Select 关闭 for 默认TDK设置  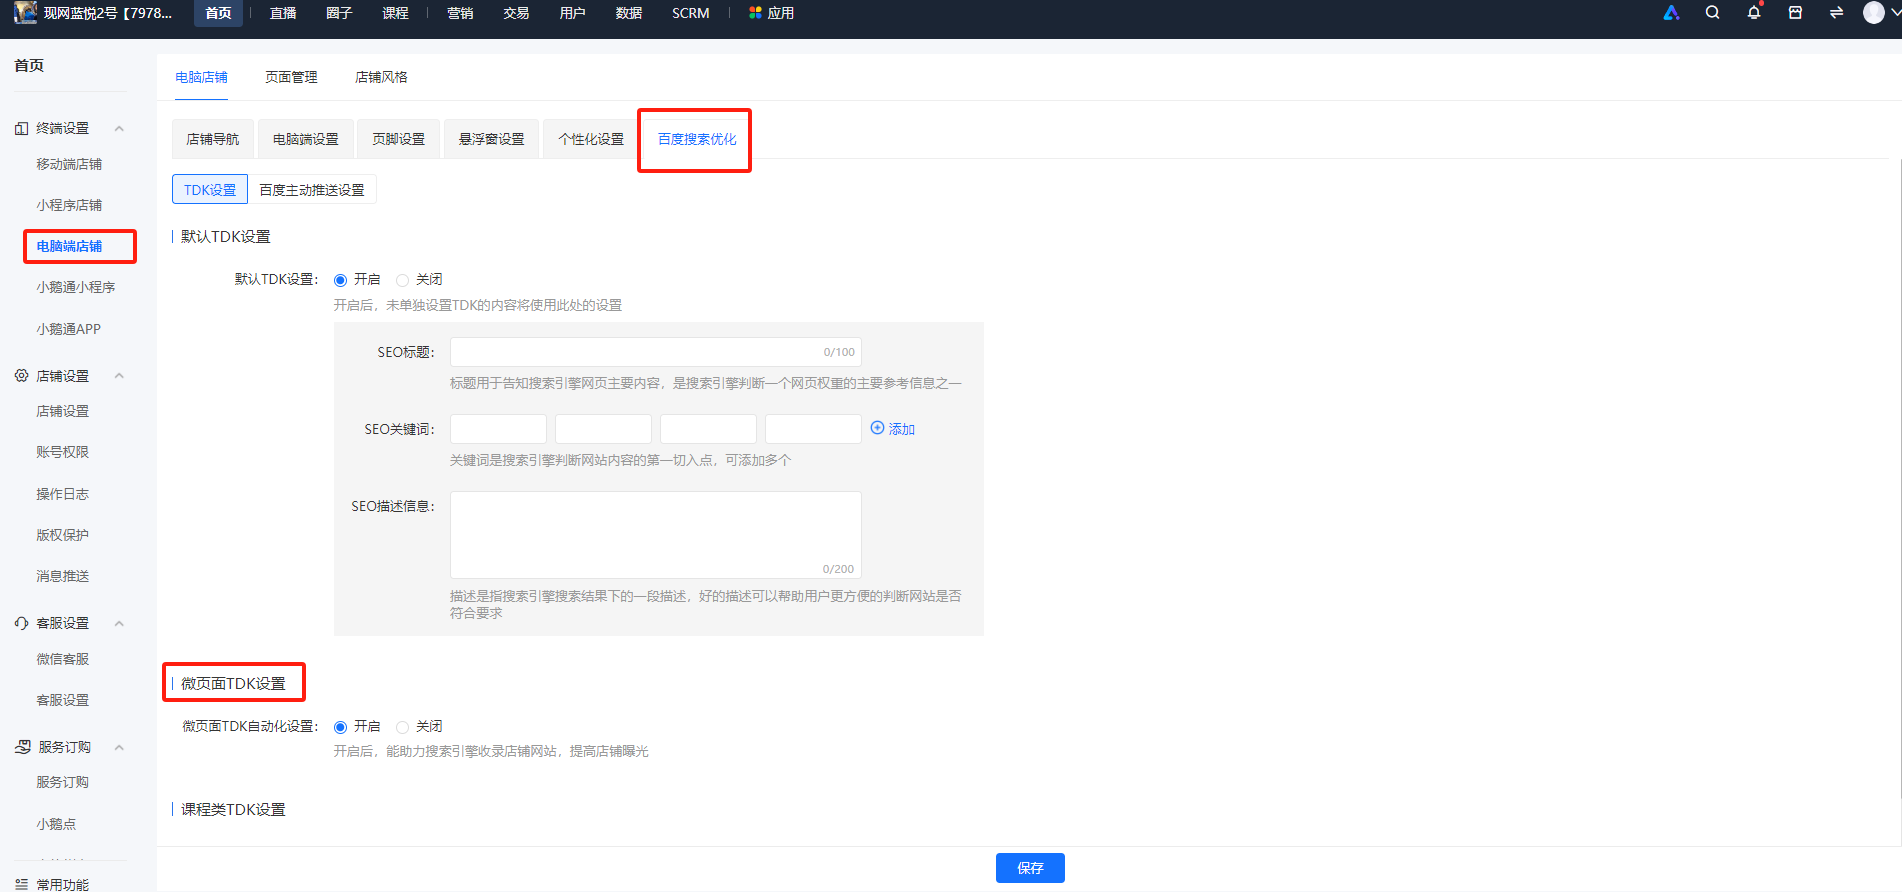tap(402, 280)
